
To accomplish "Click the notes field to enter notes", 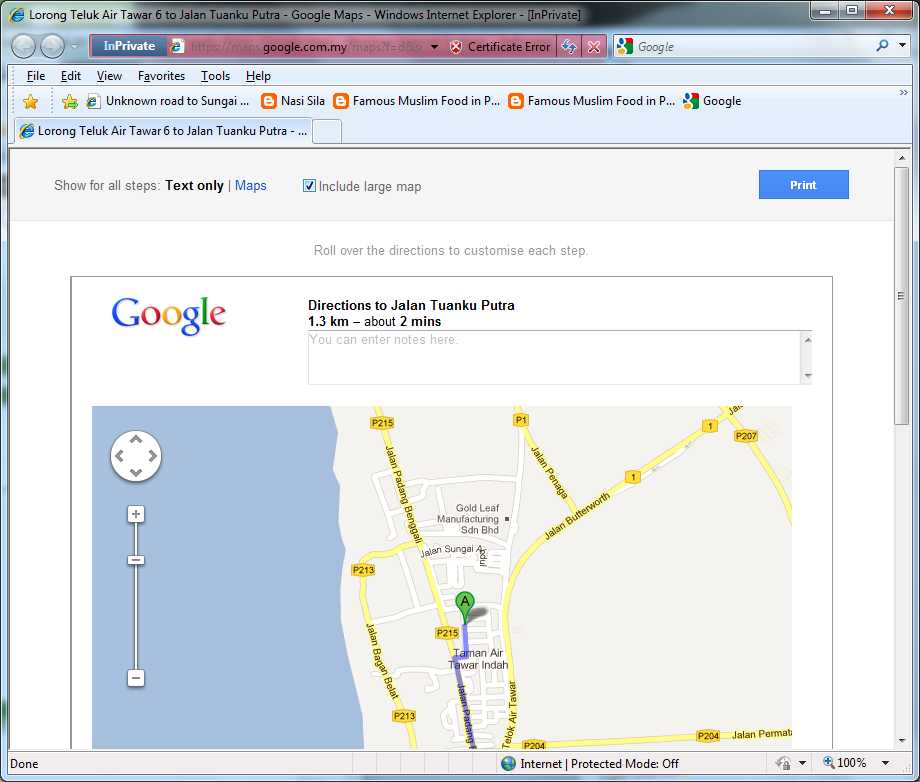I will pyautogui.click(x=550, y=357).
